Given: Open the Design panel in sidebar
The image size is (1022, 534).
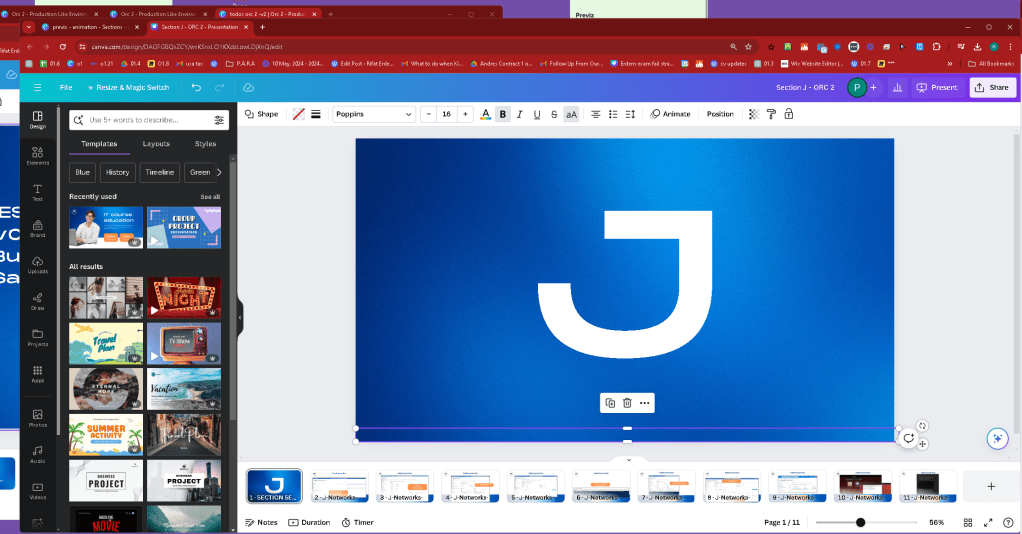Looking at the screenshot, I should (38, 119).
